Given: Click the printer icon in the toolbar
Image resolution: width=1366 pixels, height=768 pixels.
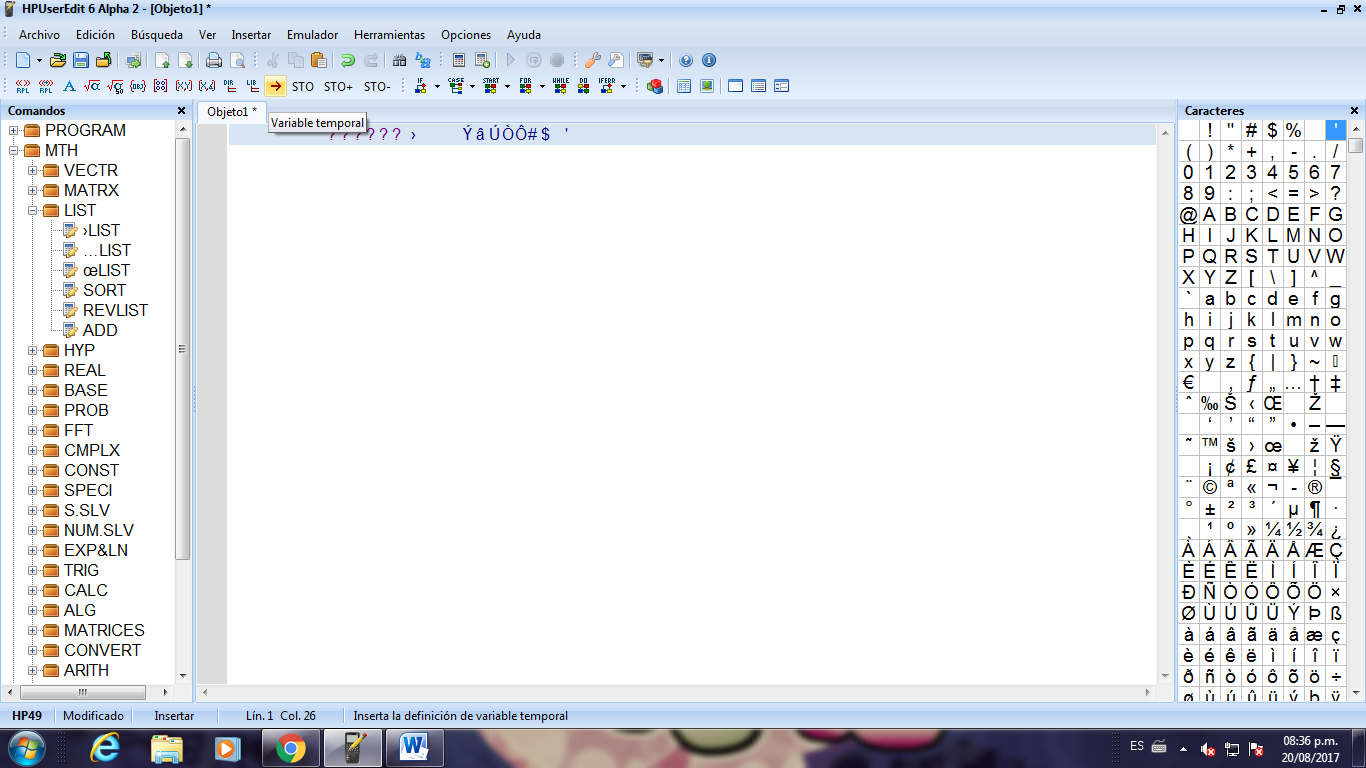Looking at the screenshot, I should click(x=213, y=60).
